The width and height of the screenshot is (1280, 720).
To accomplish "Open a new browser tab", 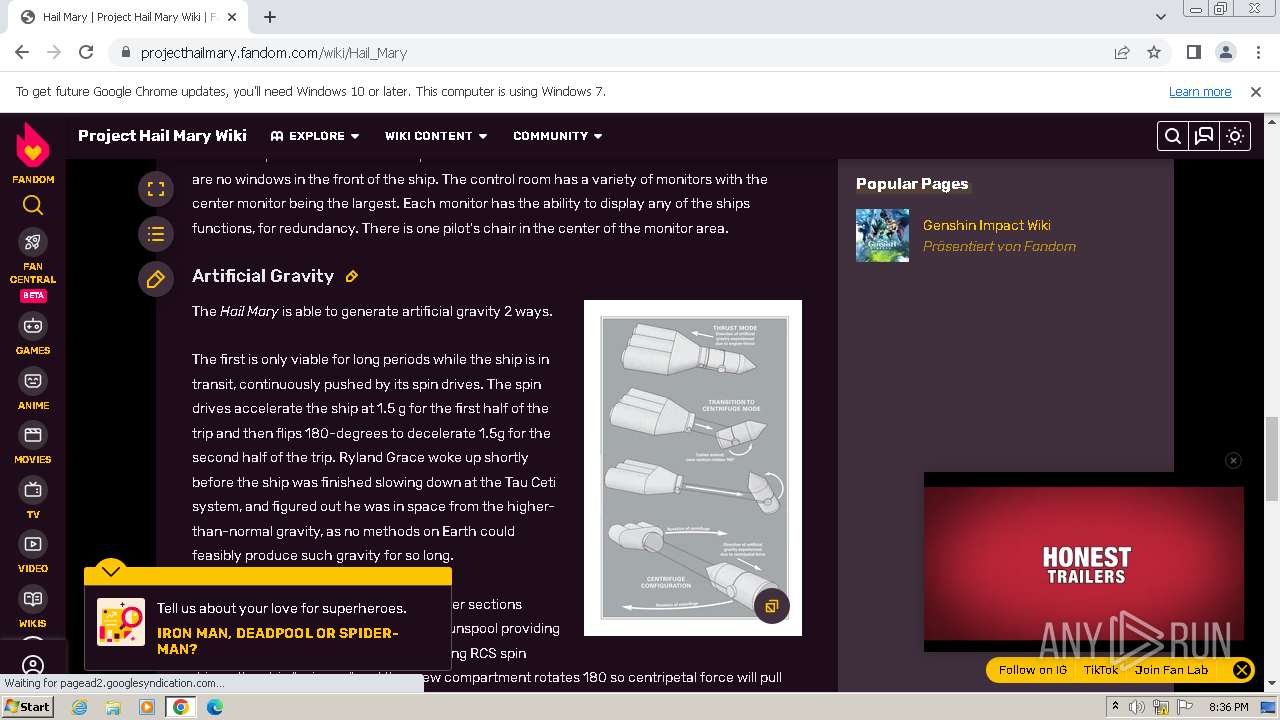I will point(270,16).
